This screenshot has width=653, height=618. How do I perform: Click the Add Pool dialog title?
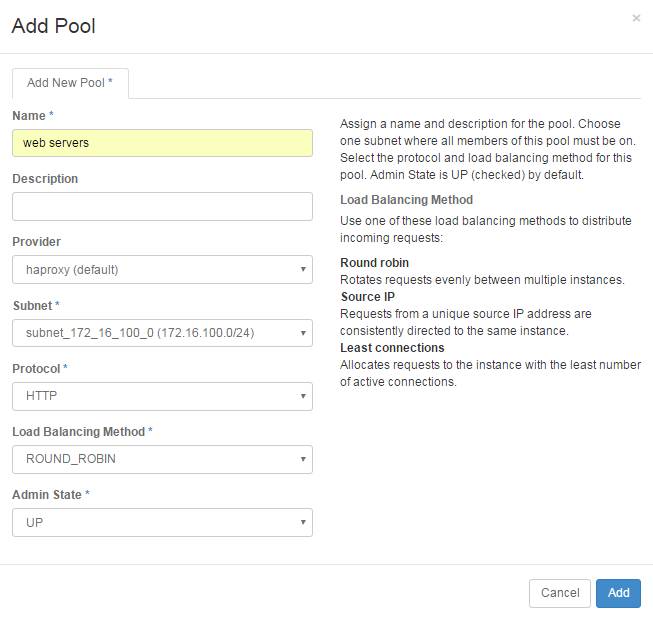pos(54,26)
